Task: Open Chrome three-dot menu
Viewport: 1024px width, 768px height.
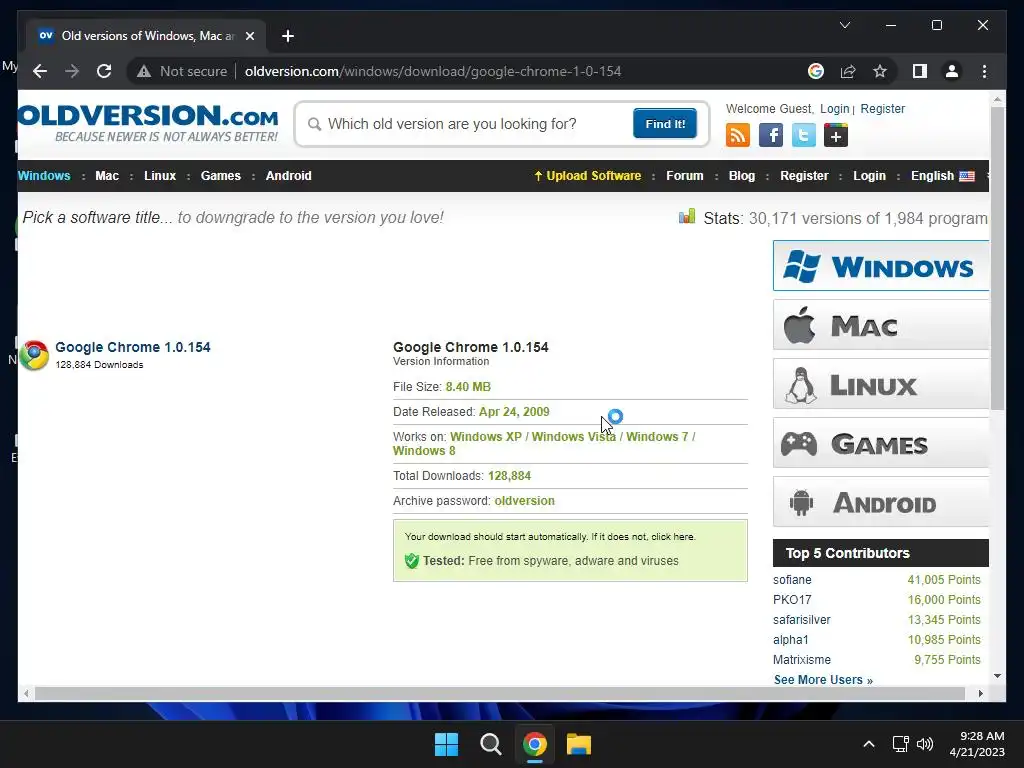Action: coord(984,71)
